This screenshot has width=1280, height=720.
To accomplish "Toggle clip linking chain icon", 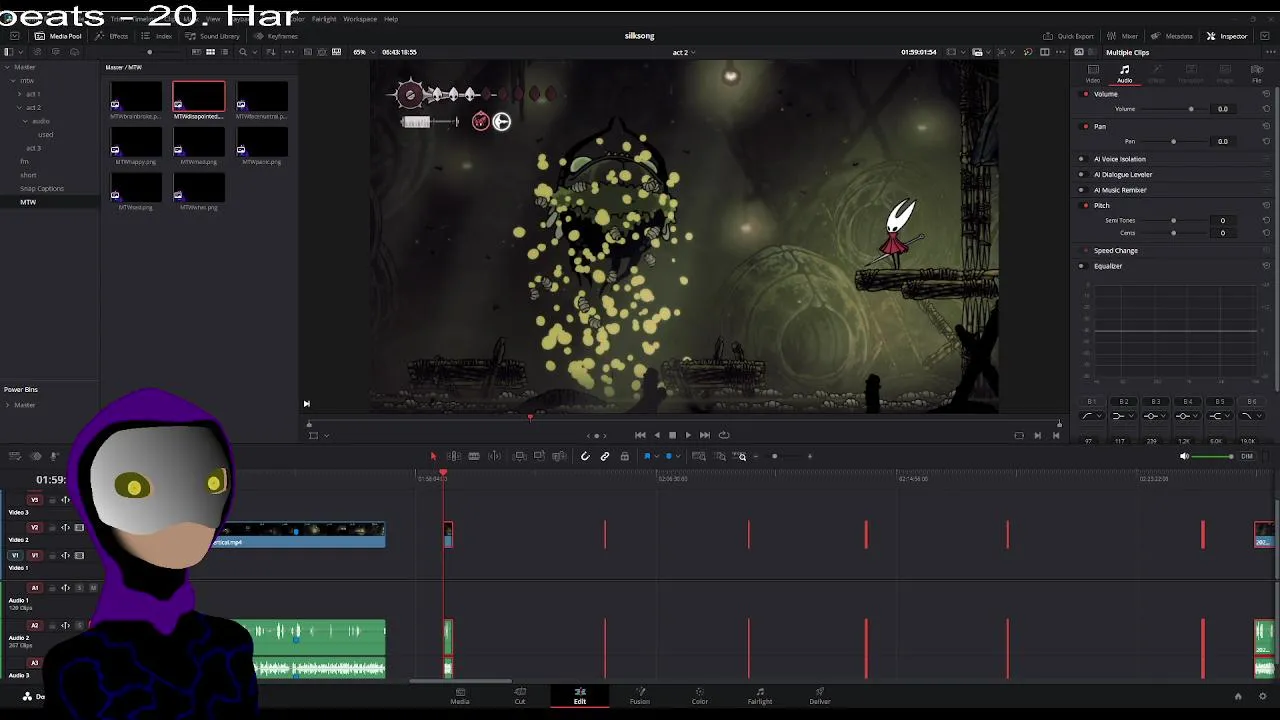I will pyautogui.click(x=605, y=456).
